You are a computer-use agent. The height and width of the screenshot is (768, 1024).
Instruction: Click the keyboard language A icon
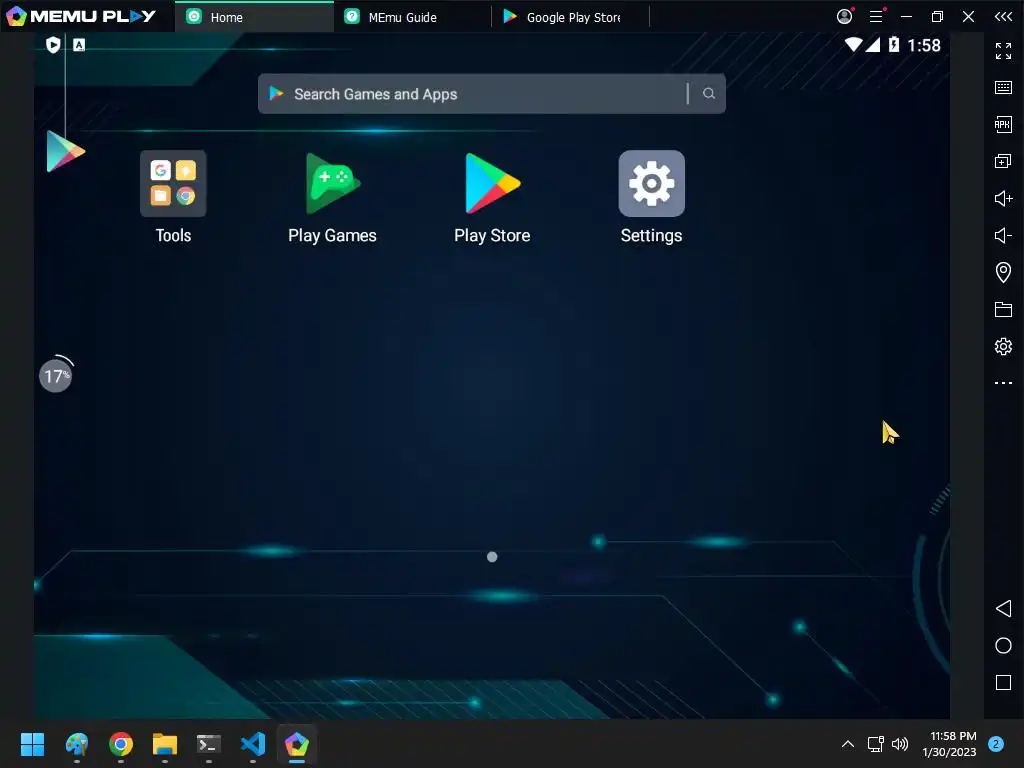pyautogui.click(x=79, y=44)
